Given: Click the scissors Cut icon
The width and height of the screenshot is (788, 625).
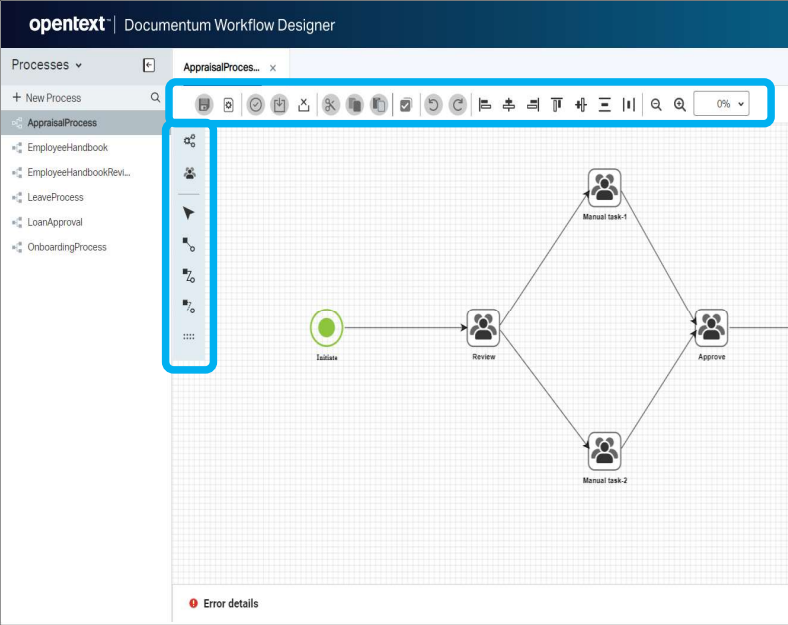Looking at the screenshot, I should pyautogui.click(x=330, y=104).
